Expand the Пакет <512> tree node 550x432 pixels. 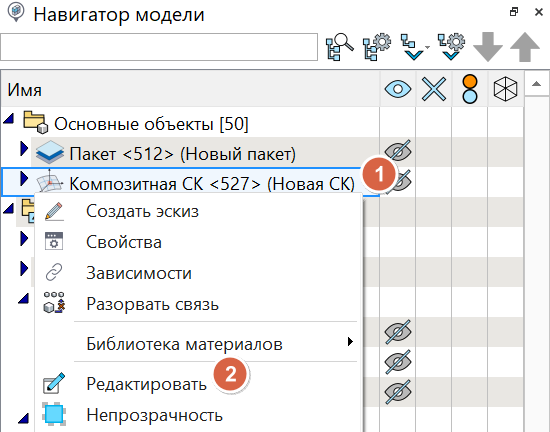click(x=24, y=149)
